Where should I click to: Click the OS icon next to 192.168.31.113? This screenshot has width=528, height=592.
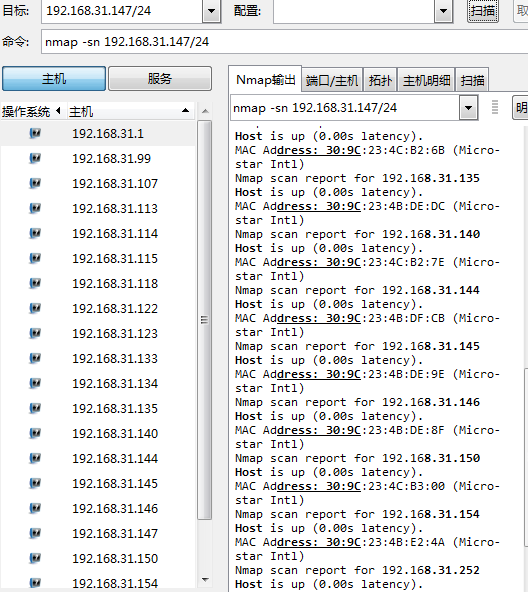tap(35, 208)
